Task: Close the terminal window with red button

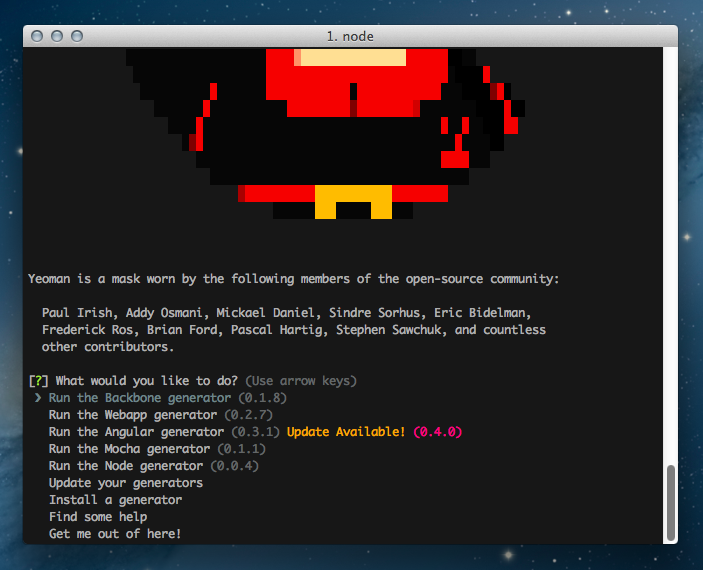Action: (38, 36)
